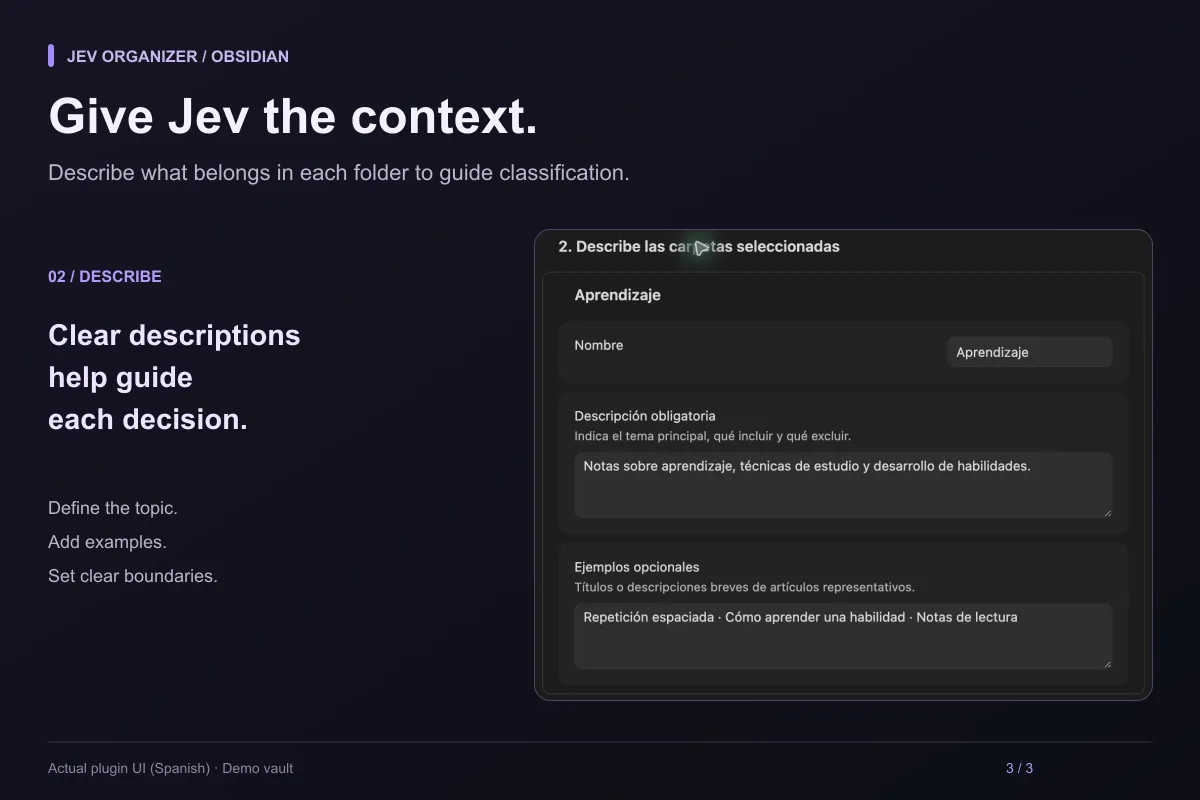Click the 'Describe what belongs in each folder' subtitle
The image size is (1200, 800).
339,172
